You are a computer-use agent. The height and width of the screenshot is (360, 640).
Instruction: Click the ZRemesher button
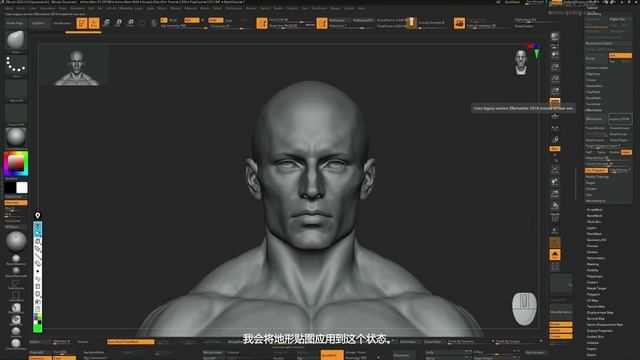pyautogui.click(x=596, y=119)
